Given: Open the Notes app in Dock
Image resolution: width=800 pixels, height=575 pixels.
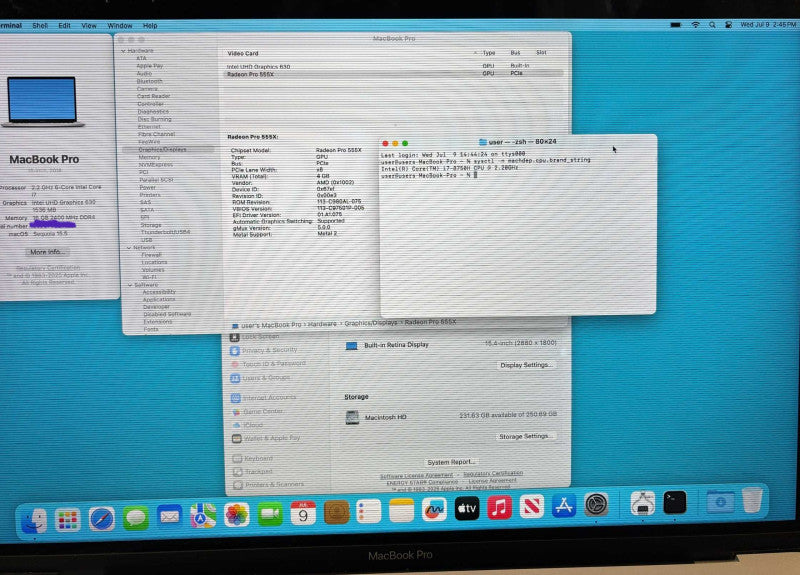Looking at the screenshot, I should (402, 510).
